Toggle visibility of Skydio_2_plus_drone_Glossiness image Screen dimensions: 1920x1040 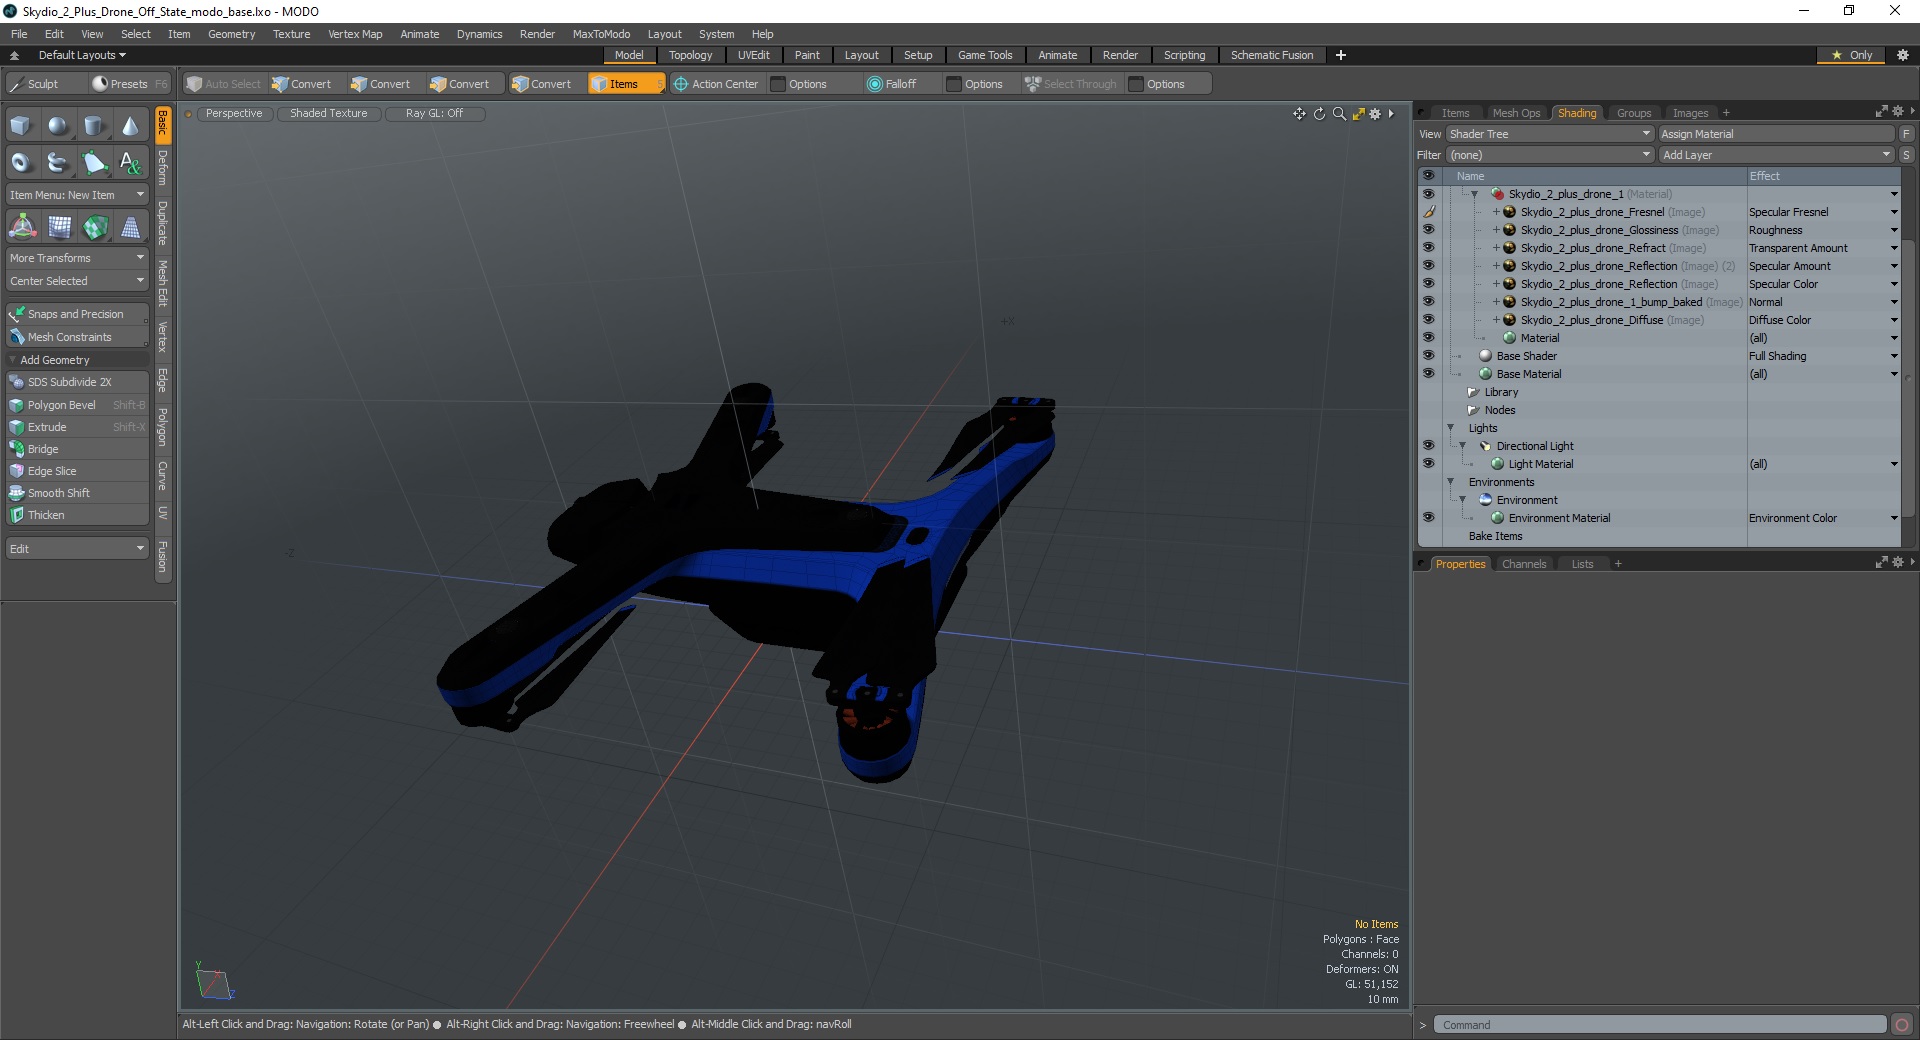point(1428,230)
